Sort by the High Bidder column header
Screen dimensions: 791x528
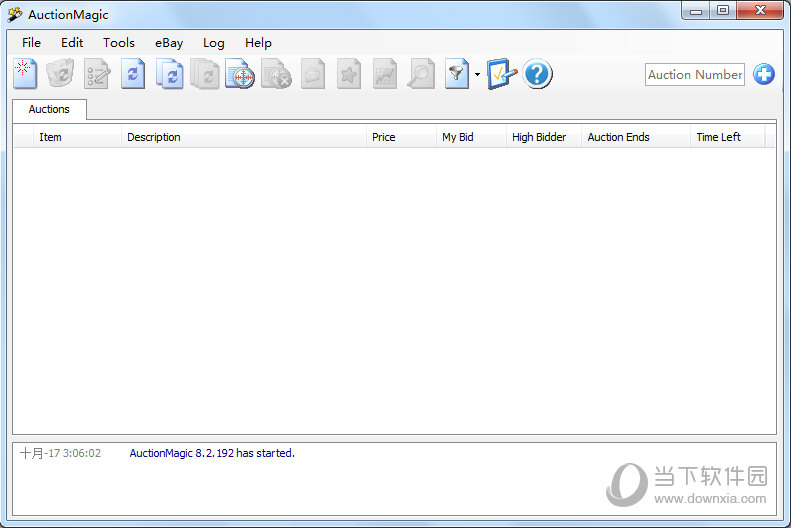click(x=544, y=137)
